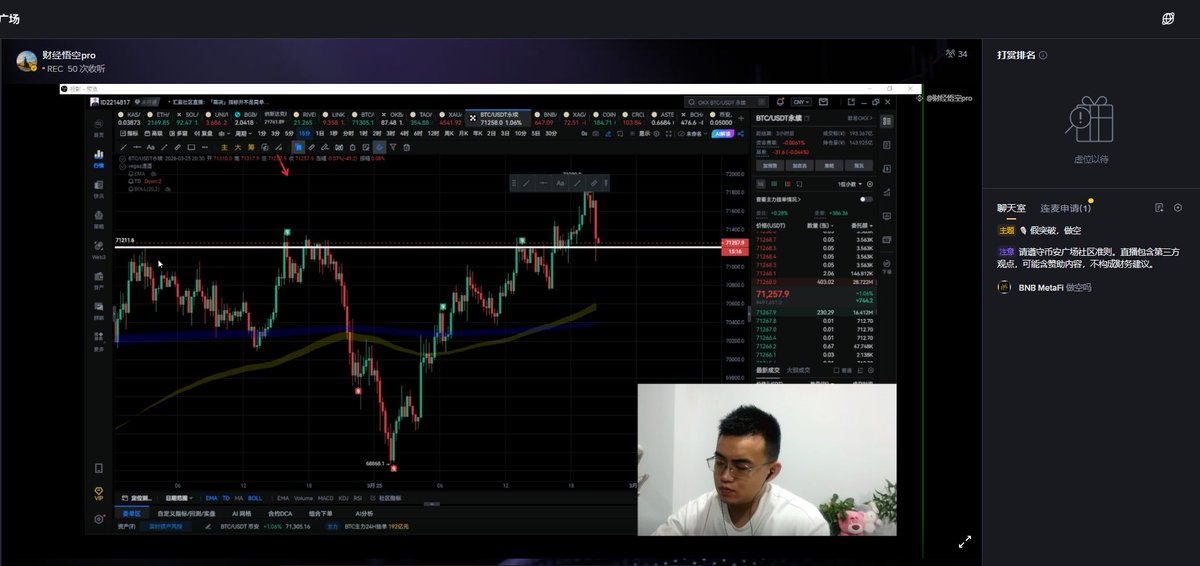Switch to the 连麦申请(1) tab

(1065, 208)
